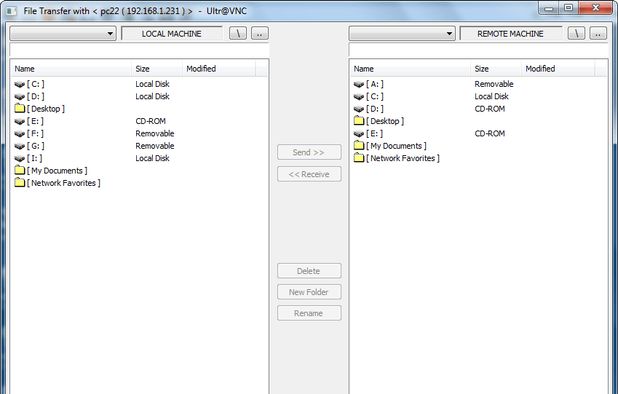Go up one level on local machine

[260, 33]
